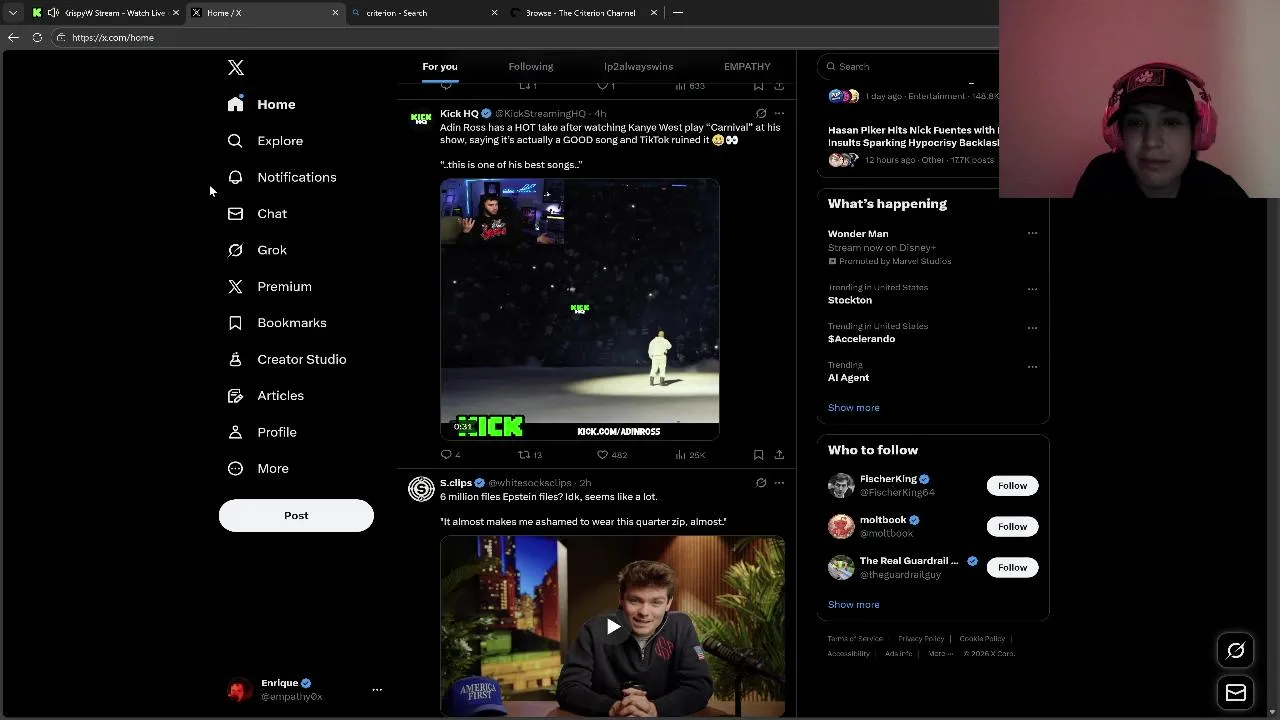Screen dimensions: 1280x720
Task: Open the floating messages button
Action: [x=1236, y=693]
